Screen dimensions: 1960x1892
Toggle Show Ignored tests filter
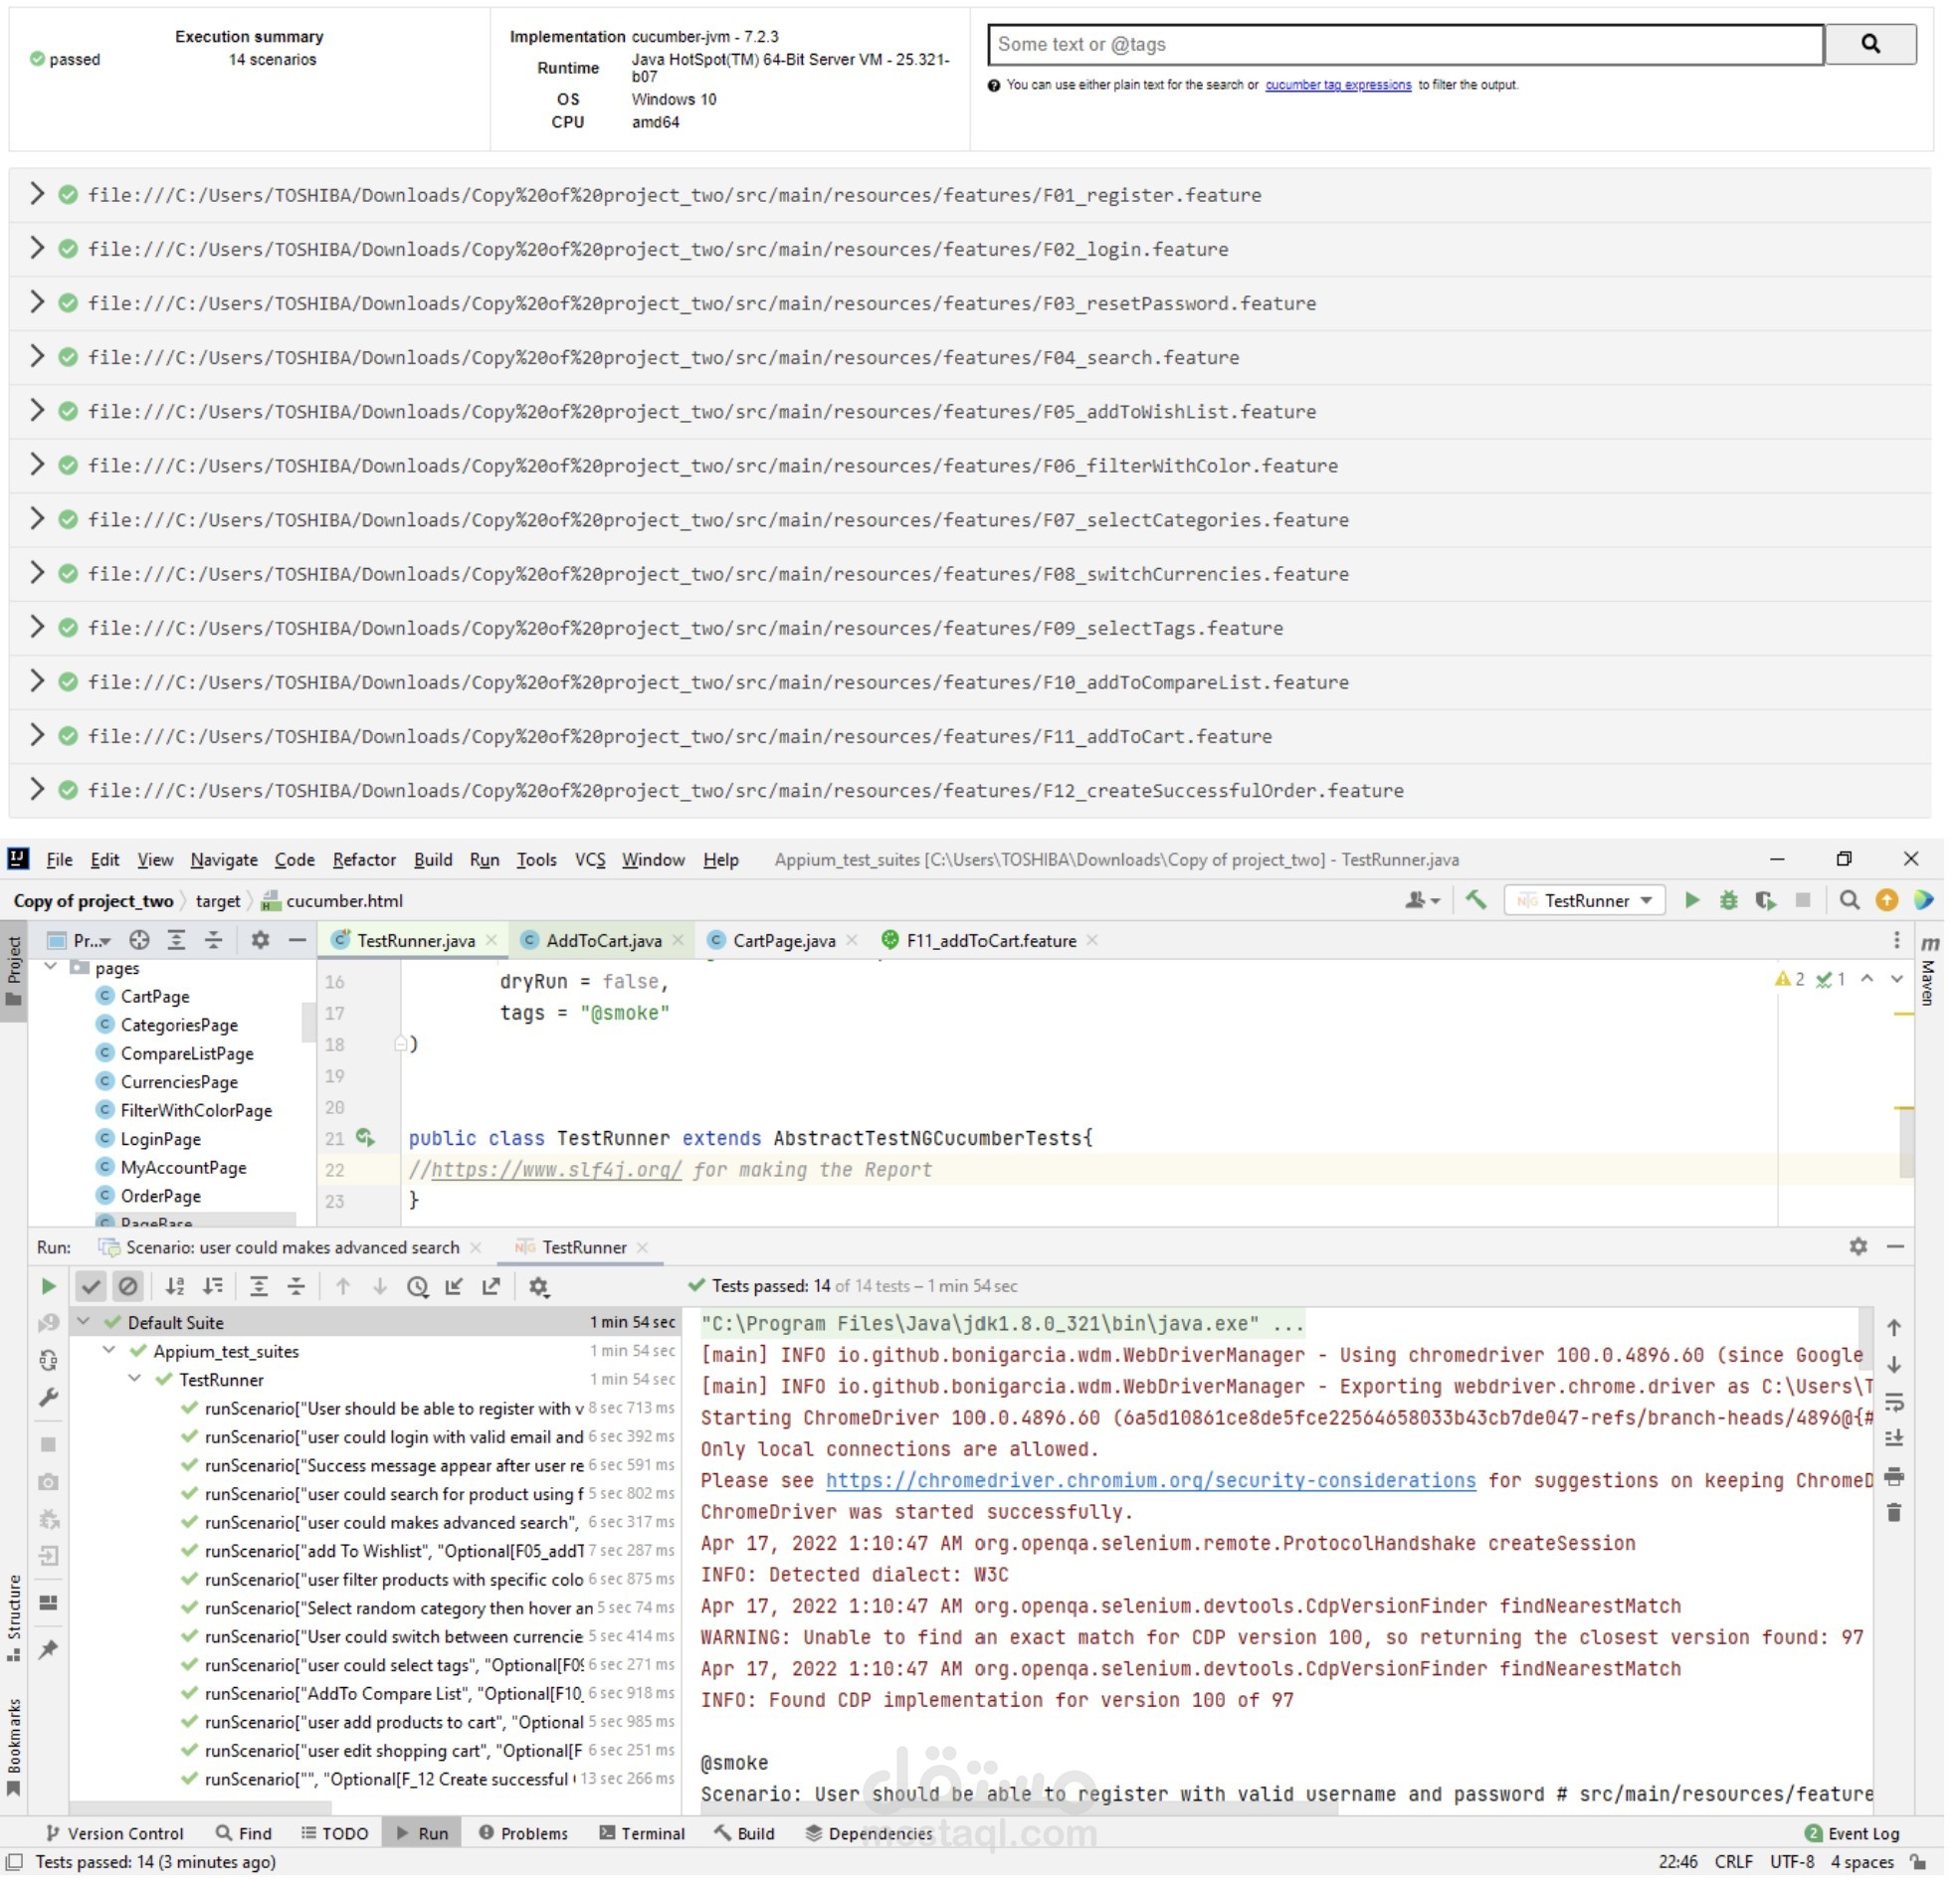(129, 1287)
